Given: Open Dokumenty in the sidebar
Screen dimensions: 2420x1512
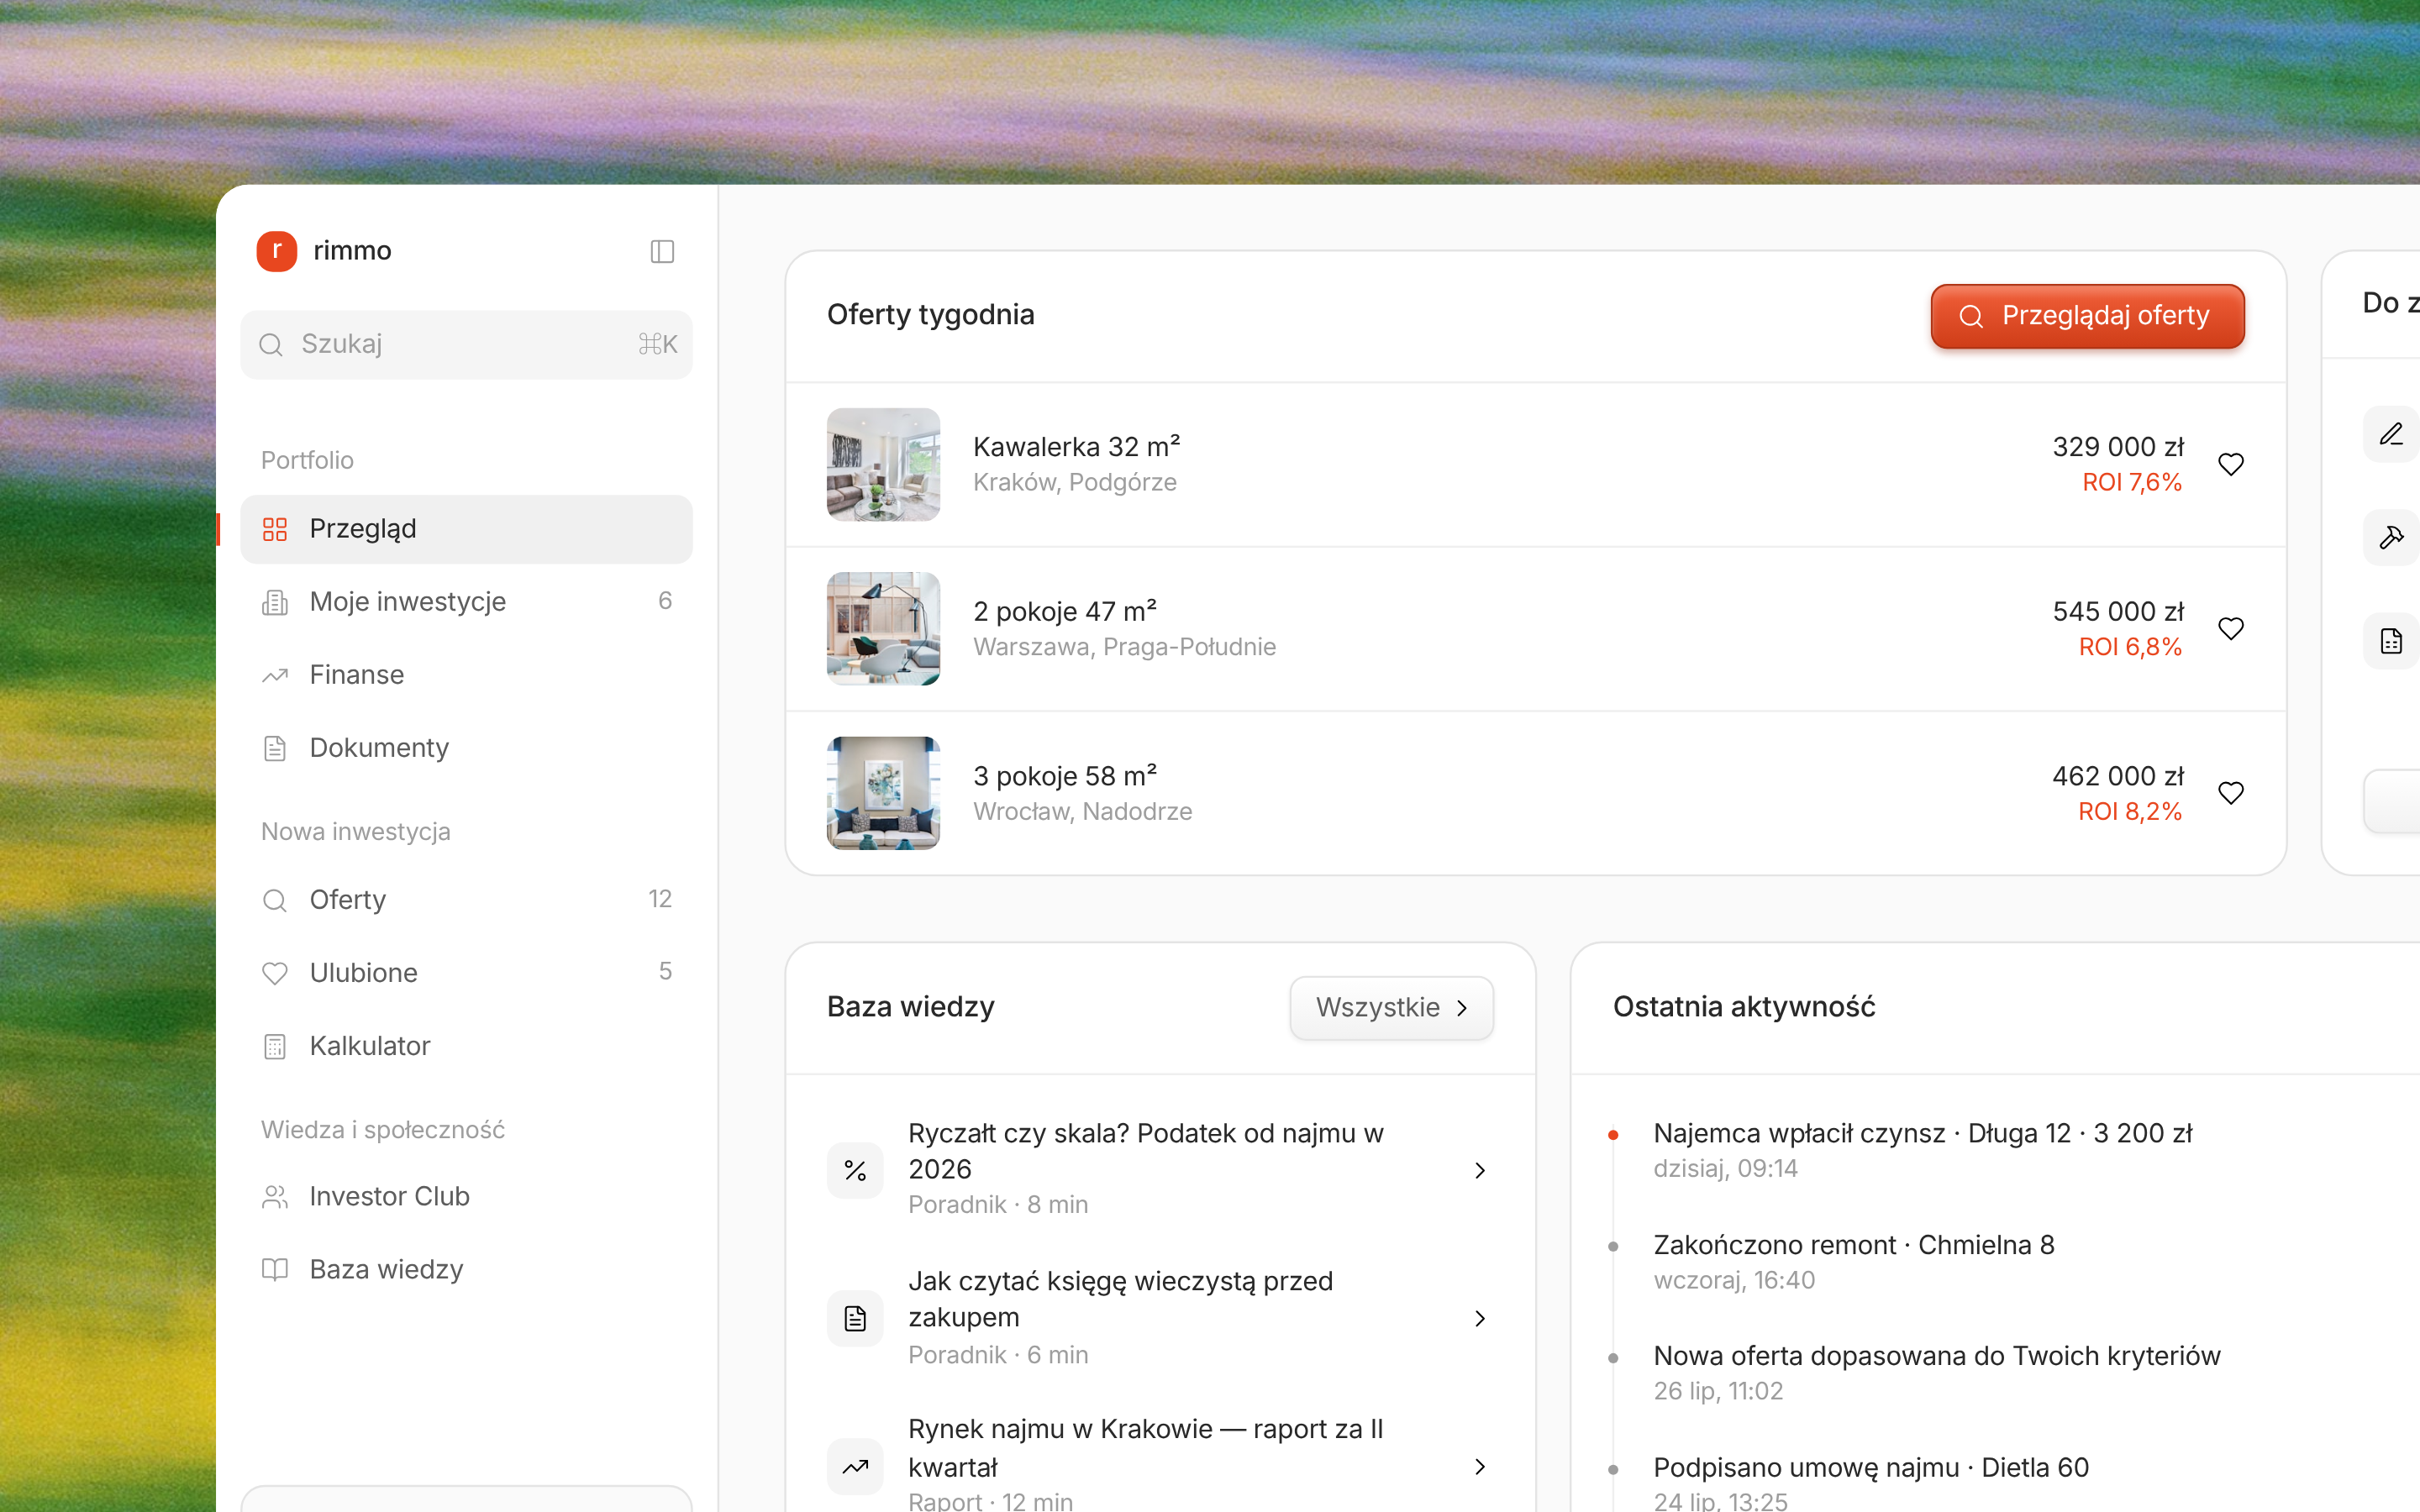Looking at the screenshot, I should coord(466,748).
